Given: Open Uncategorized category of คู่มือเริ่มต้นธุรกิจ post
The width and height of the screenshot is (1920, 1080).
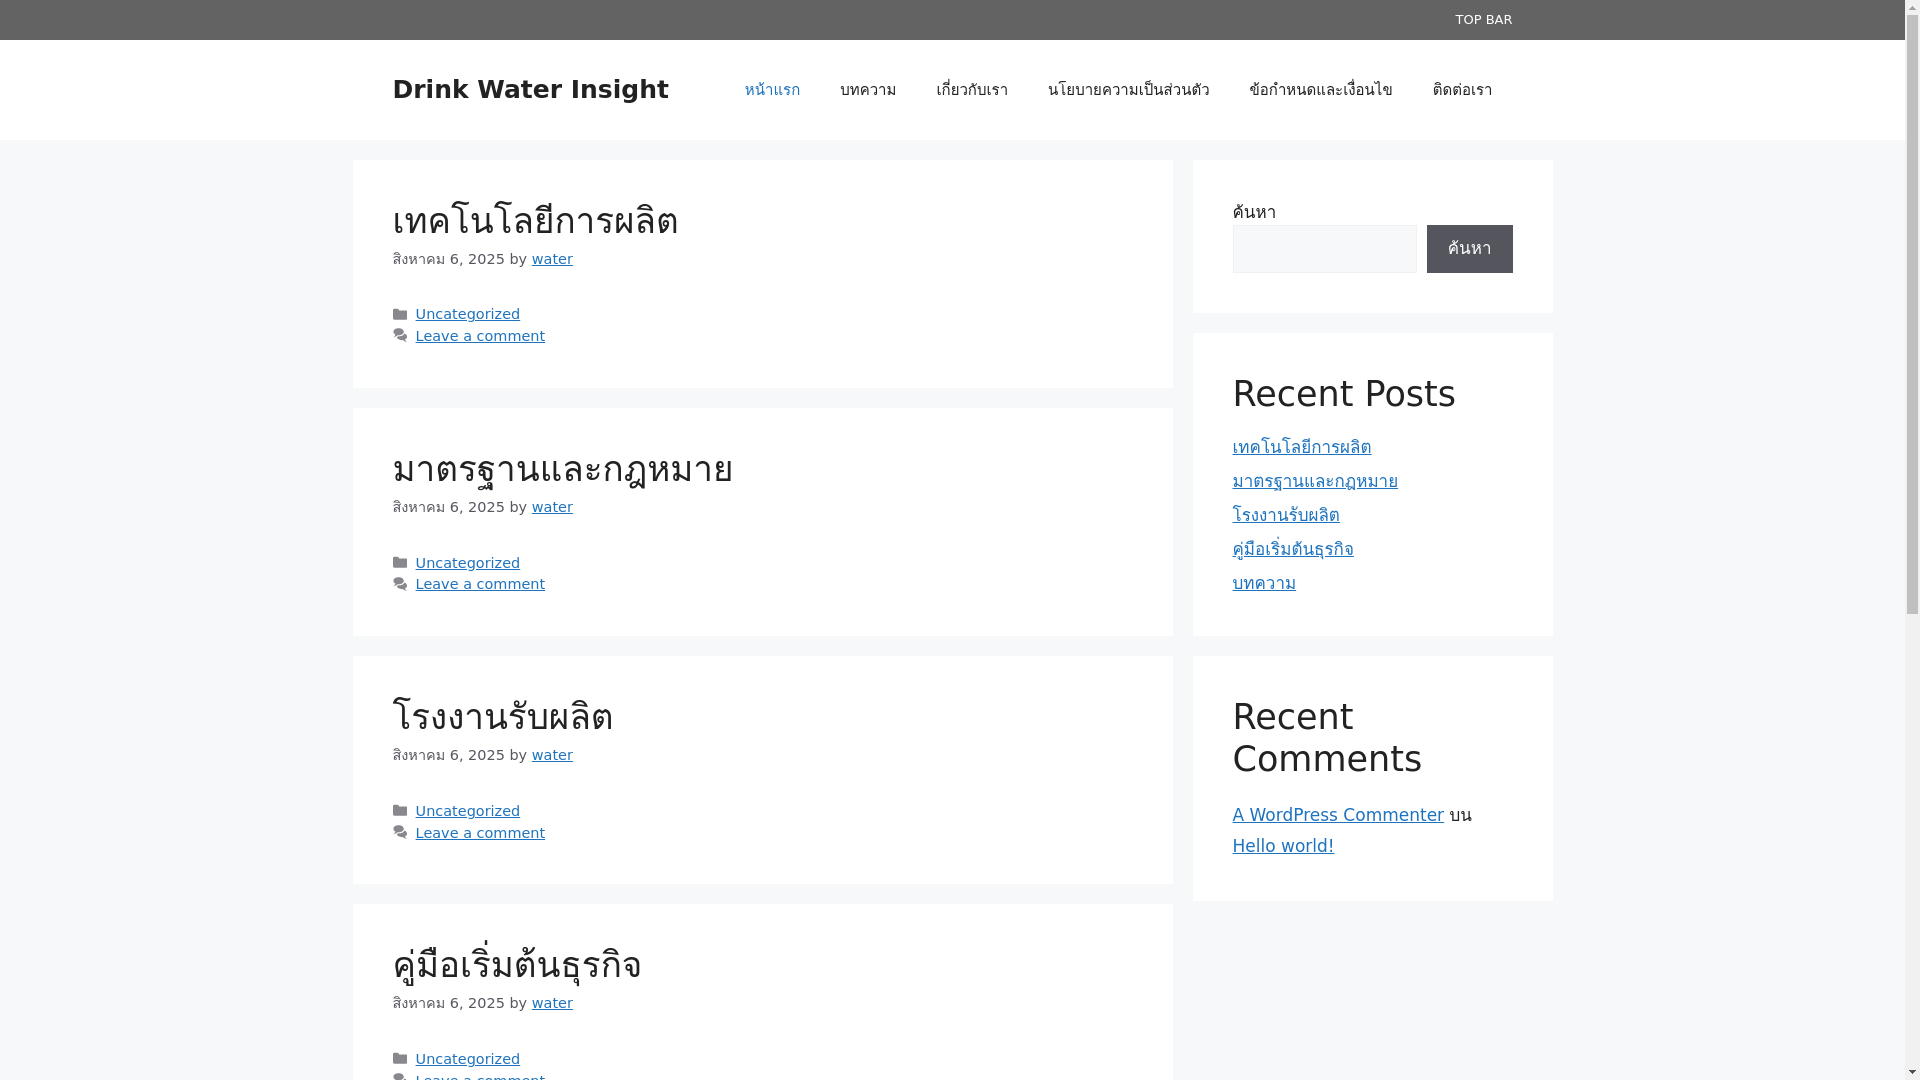Looking at the screenshot, I should 468,1059.
